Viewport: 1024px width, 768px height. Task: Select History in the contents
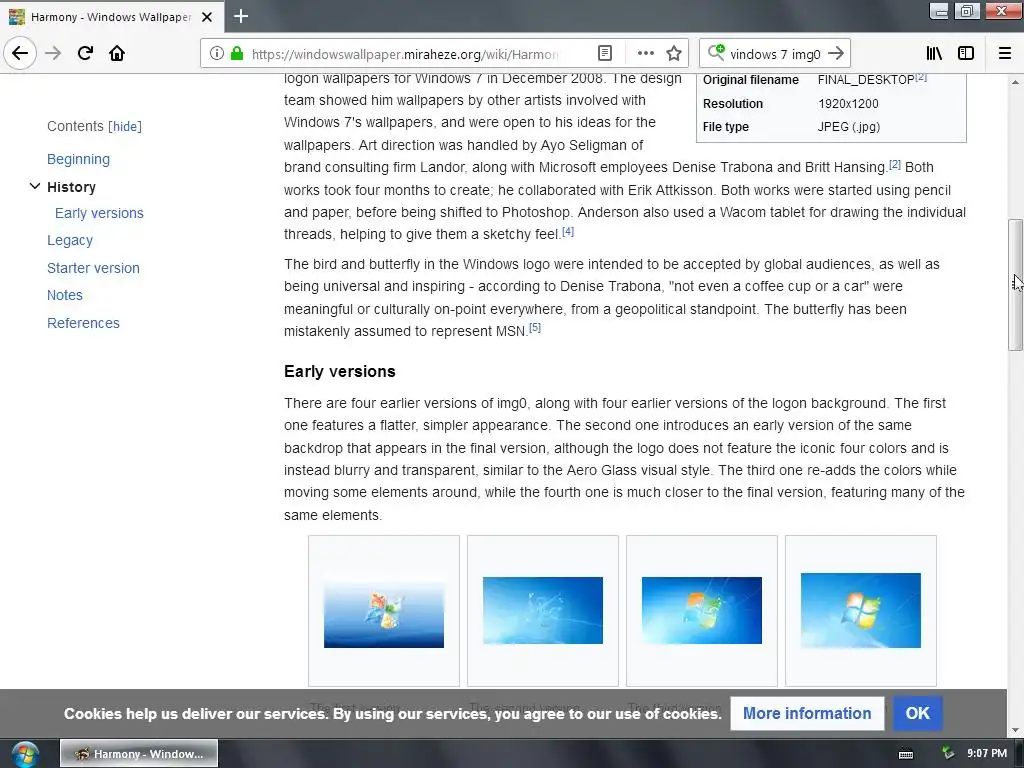71,187
